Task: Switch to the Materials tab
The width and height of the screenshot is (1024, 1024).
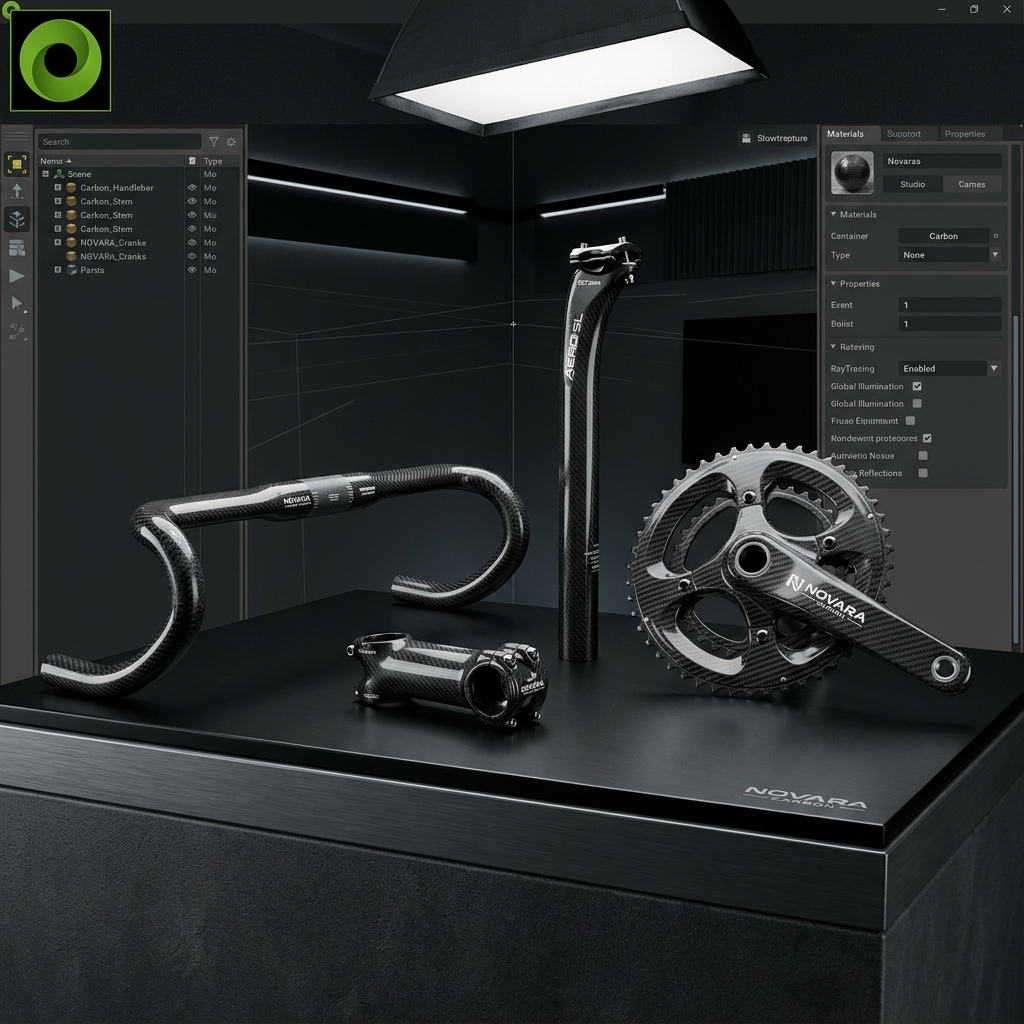Action: pos(850,133)
